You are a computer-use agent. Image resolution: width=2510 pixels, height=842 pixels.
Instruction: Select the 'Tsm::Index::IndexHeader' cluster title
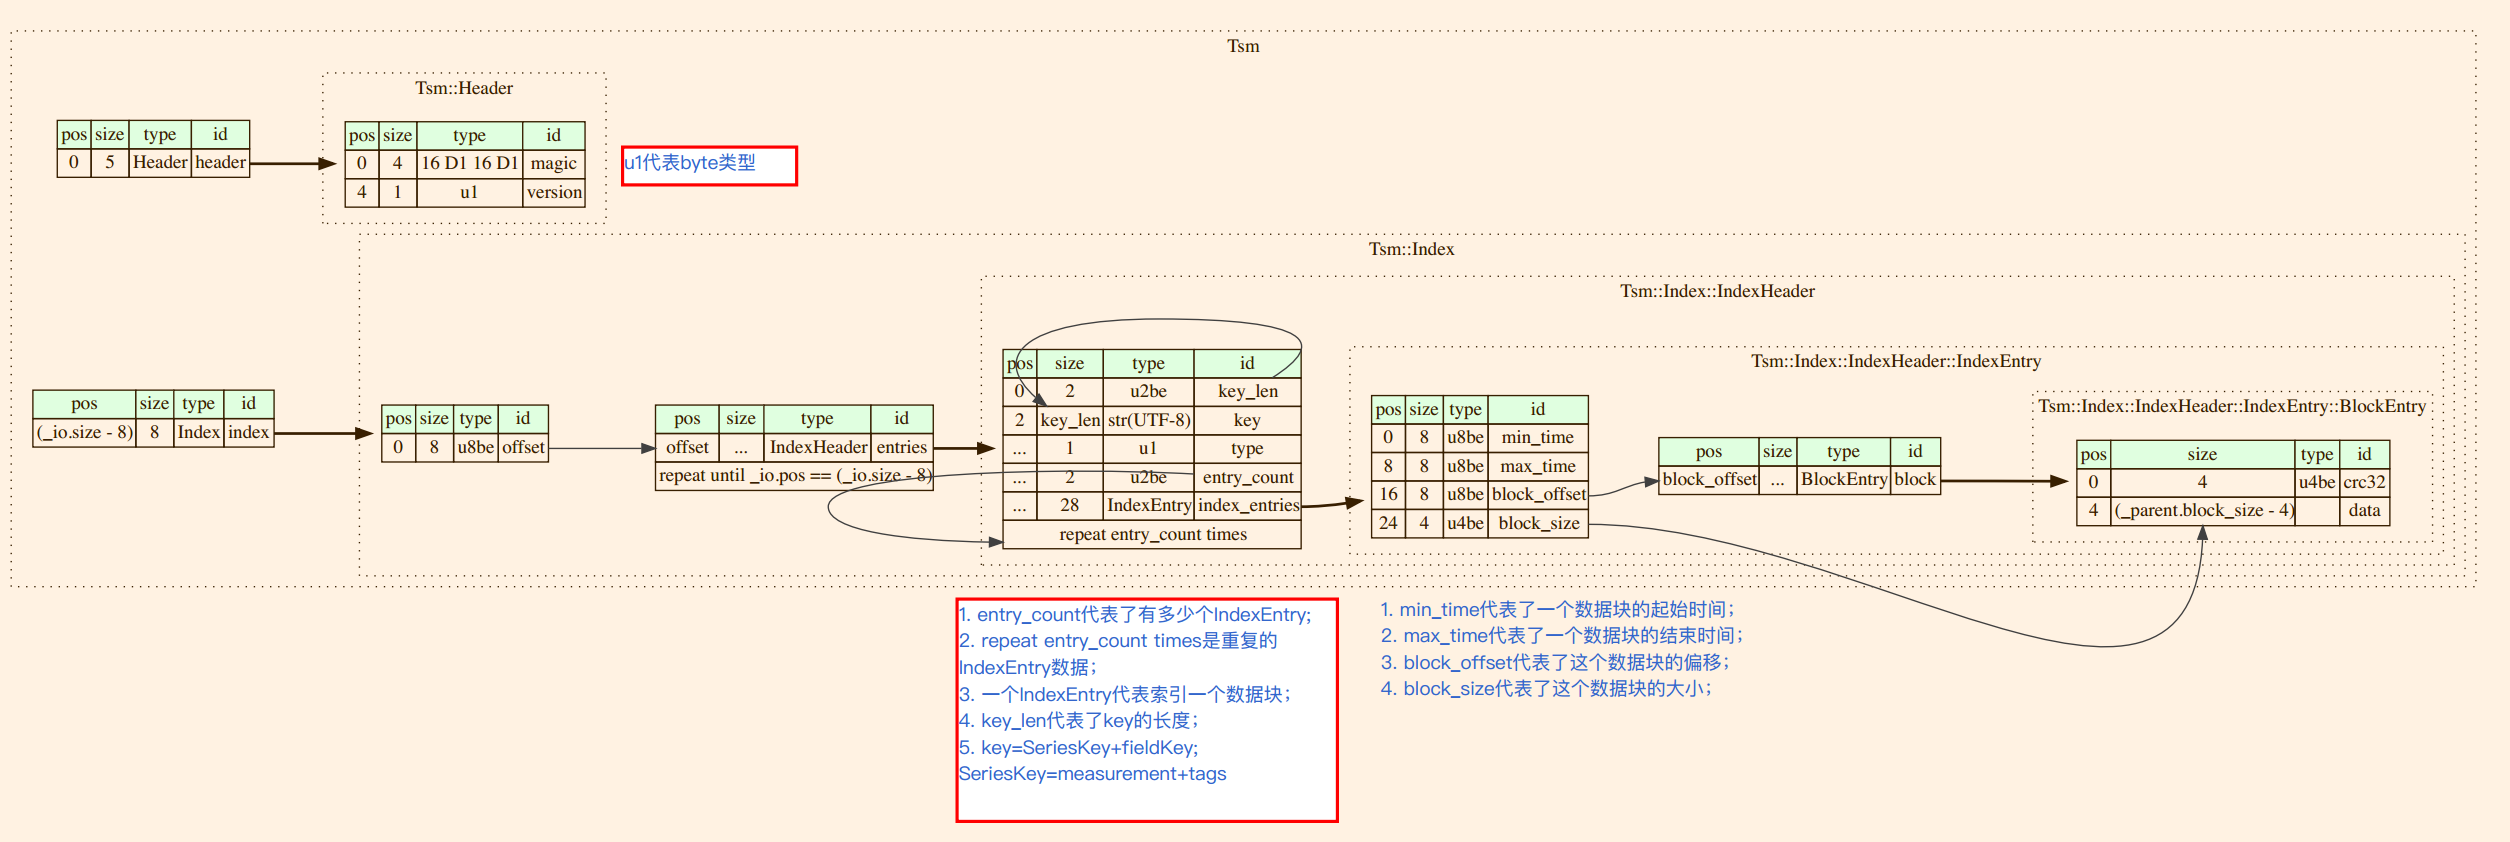pos(1717,291)
